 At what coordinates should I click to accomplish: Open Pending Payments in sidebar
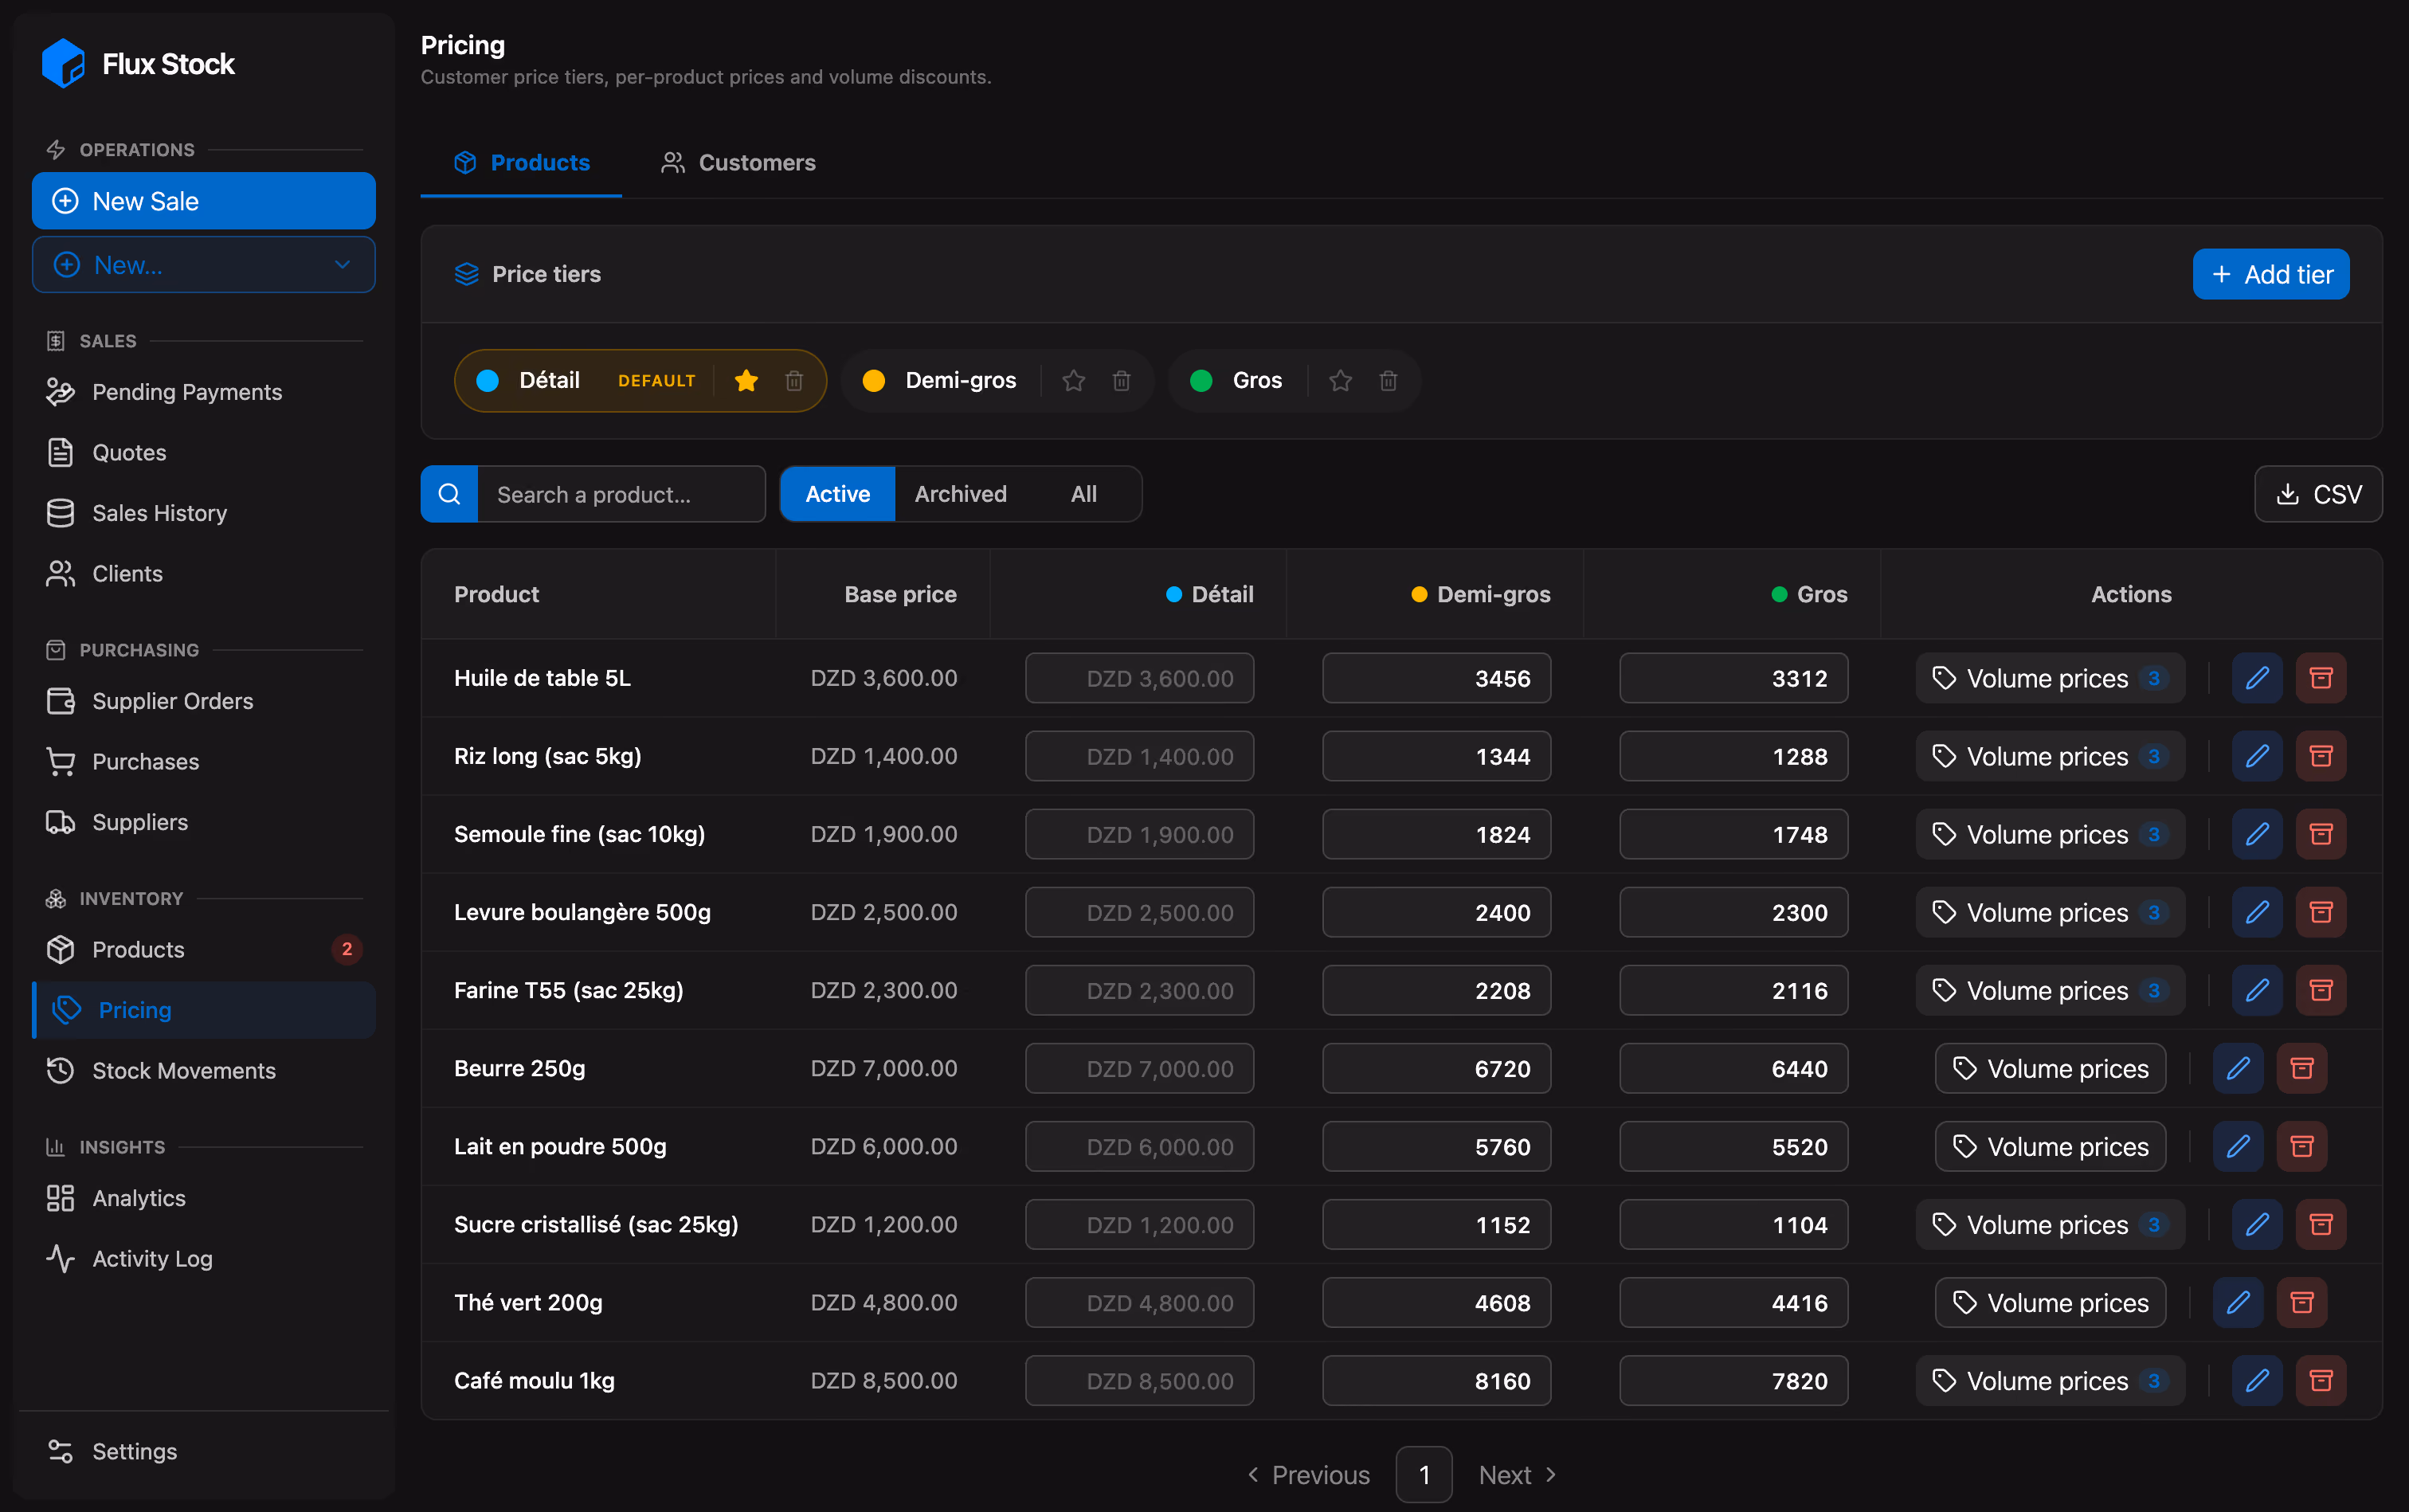pos(204,392)
